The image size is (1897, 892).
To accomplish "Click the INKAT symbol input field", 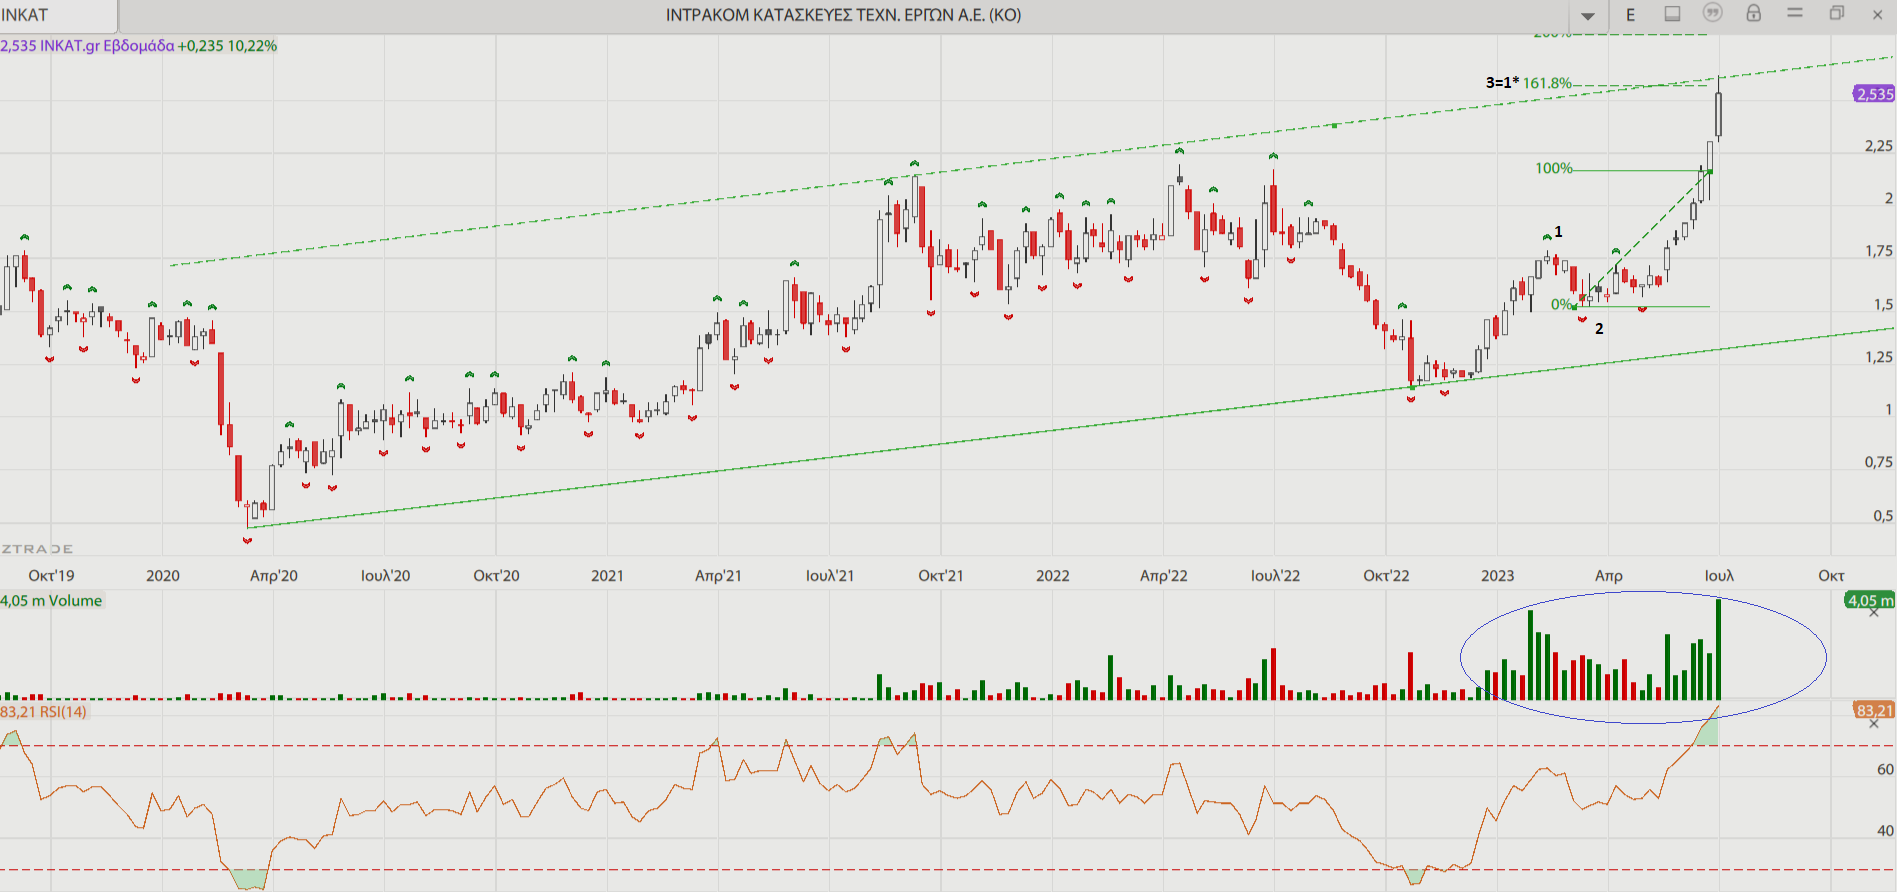I will point(58,15).
